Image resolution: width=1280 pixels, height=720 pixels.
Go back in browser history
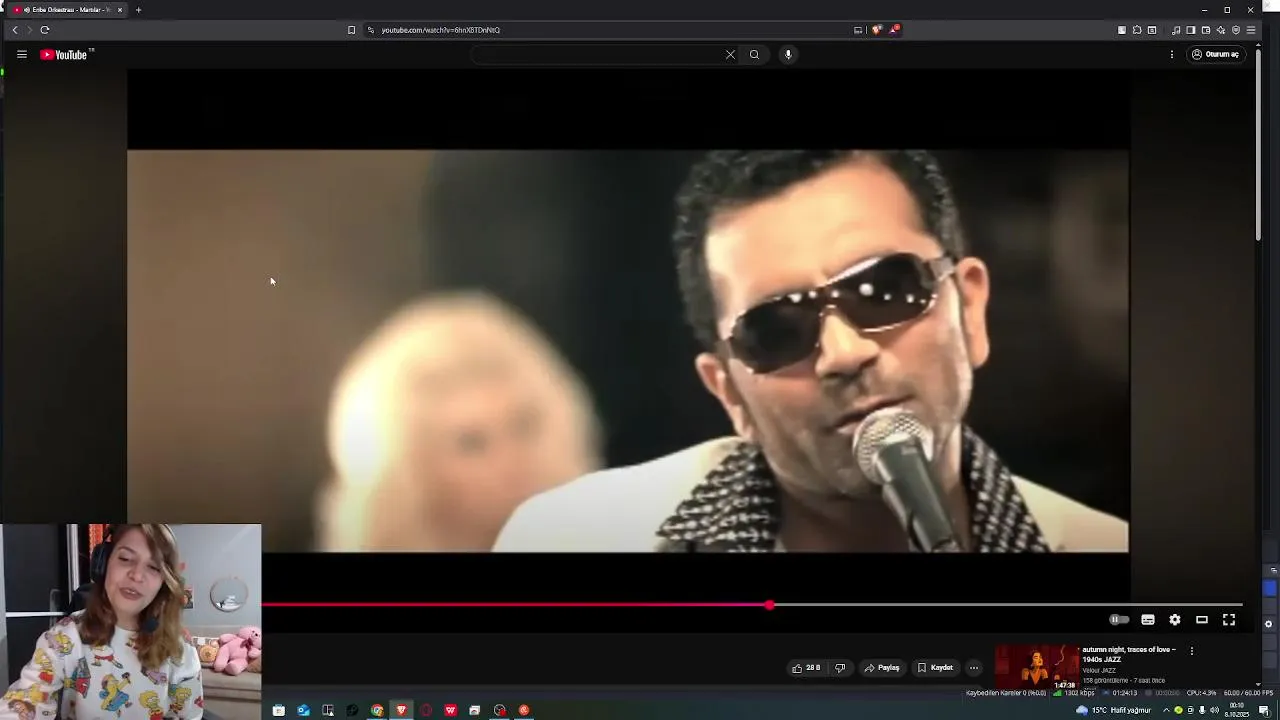tap(15, 30)
